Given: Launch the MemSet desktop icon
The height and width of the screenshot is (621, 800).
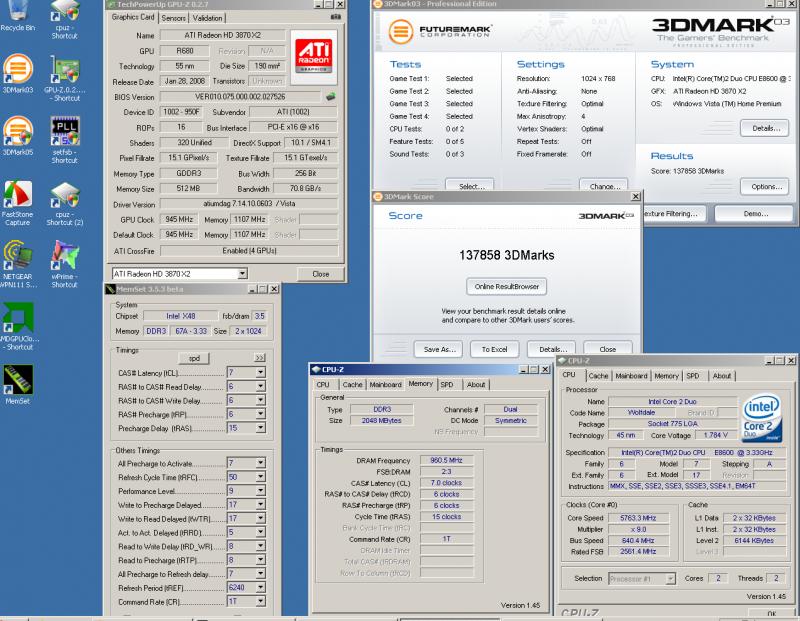Looking at the screenshot, I should [18, 385].
